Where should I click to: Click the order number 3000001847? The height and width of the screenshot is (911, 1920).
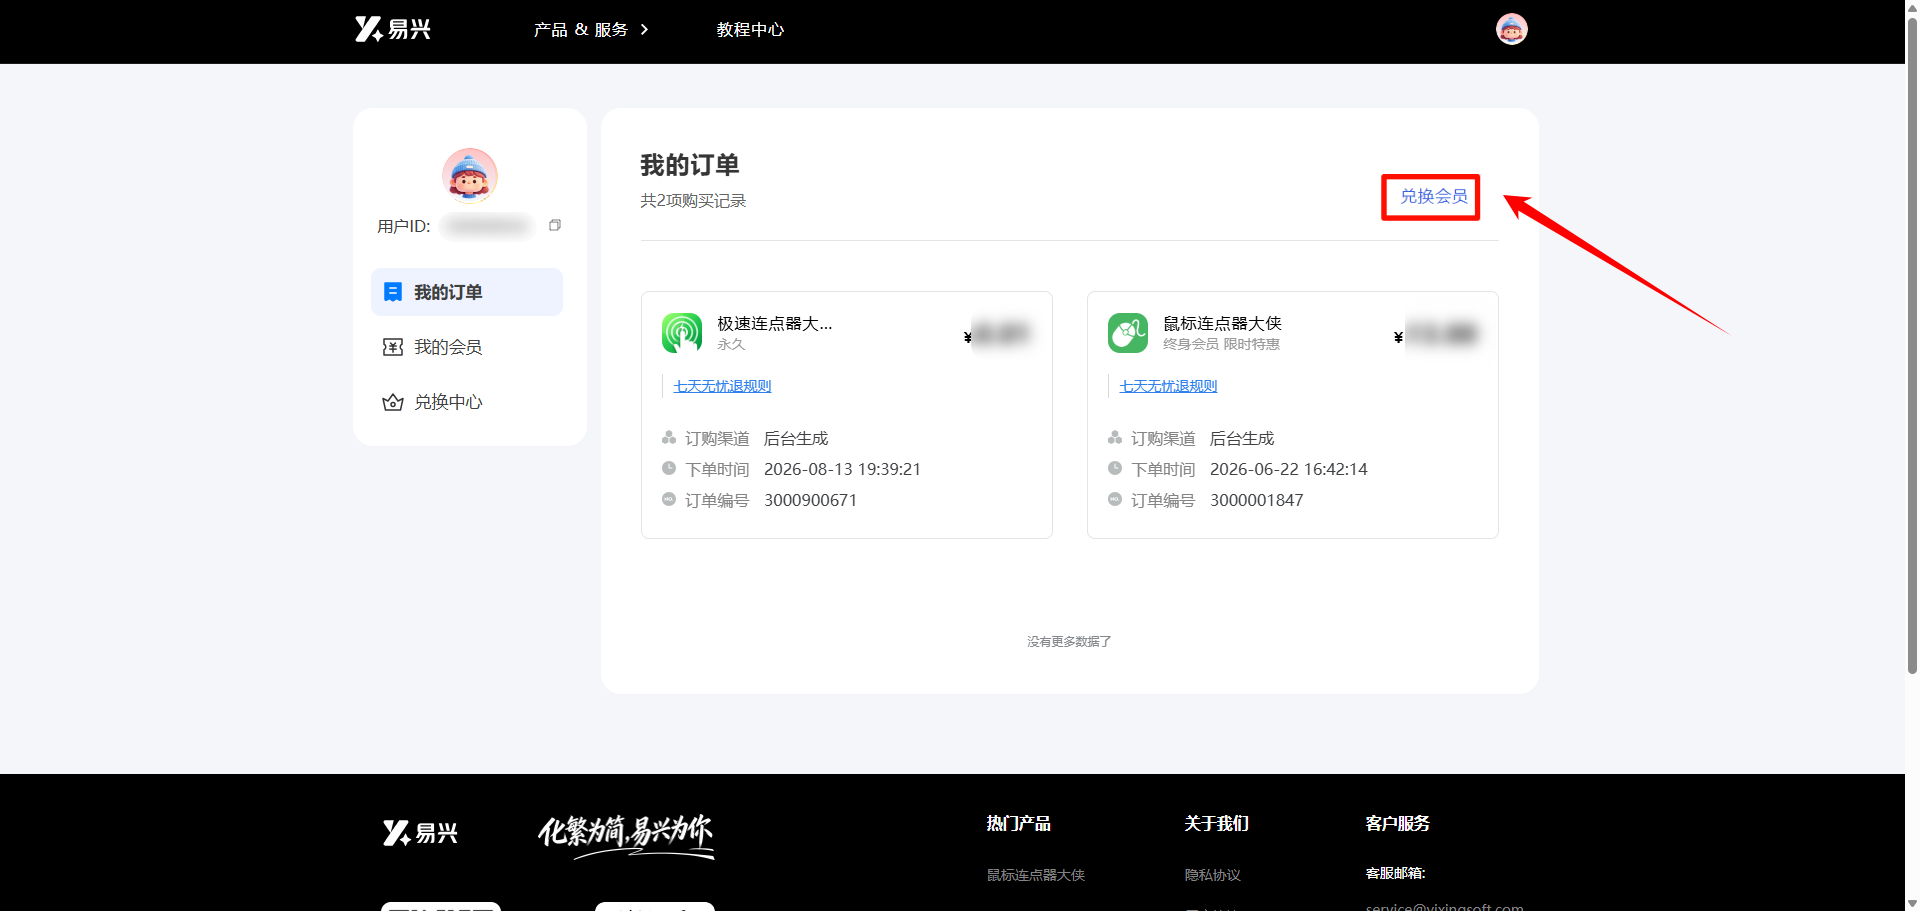(1256, 500)
